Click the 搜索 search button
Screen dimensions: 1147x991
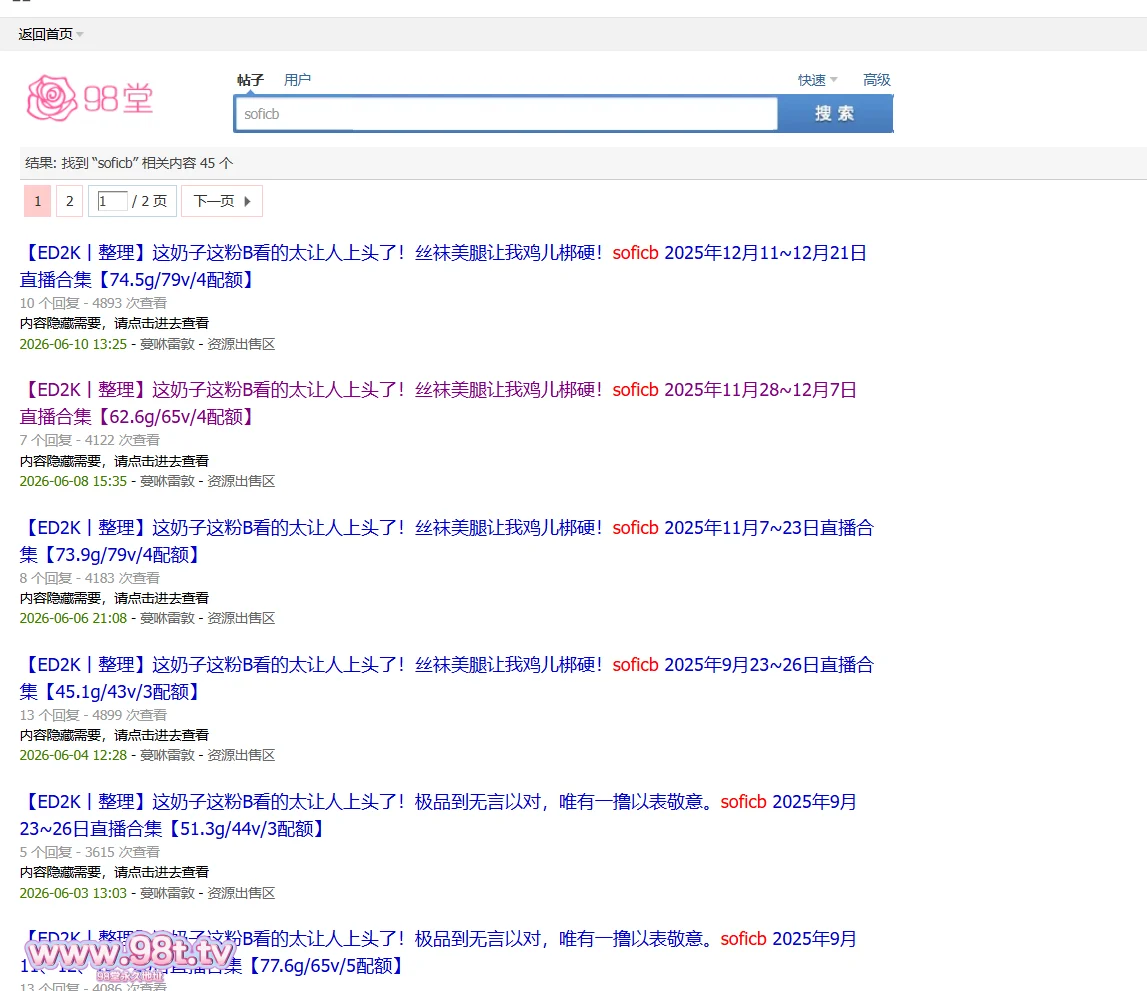click(x=835, y=114)
